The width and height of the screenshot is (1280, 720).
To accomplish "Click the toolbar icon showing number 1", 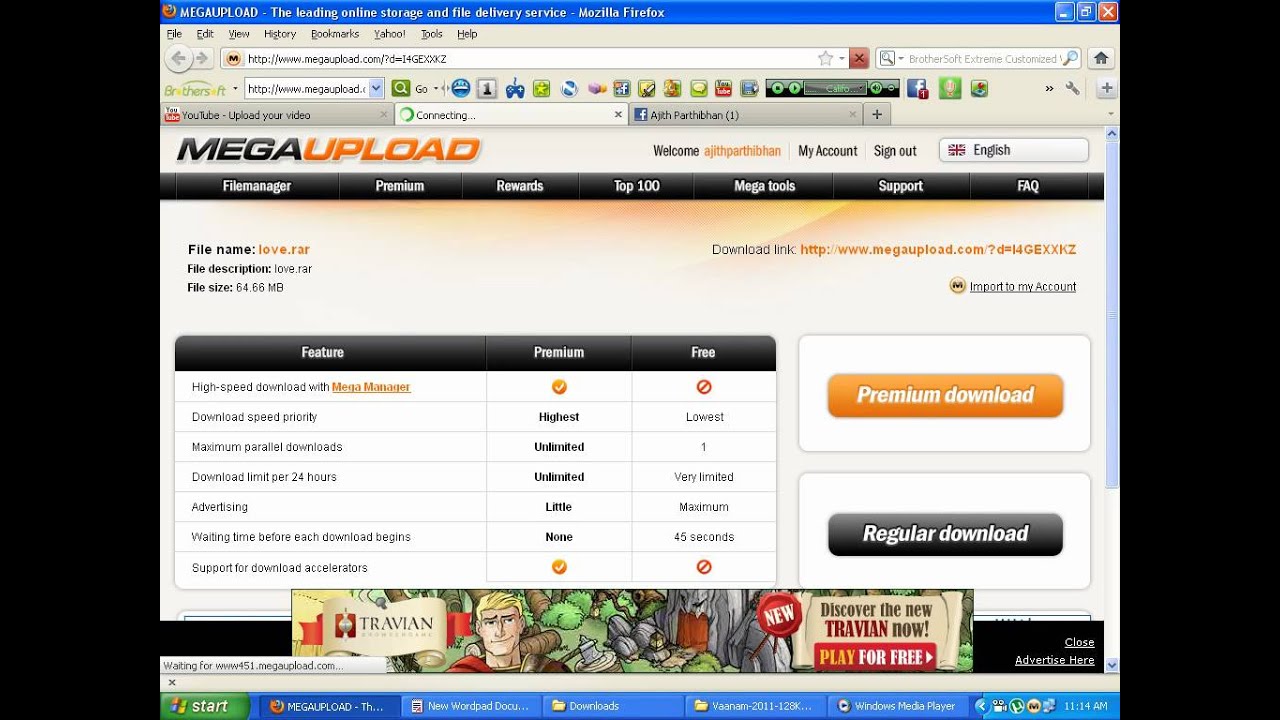I will point(487,88).
